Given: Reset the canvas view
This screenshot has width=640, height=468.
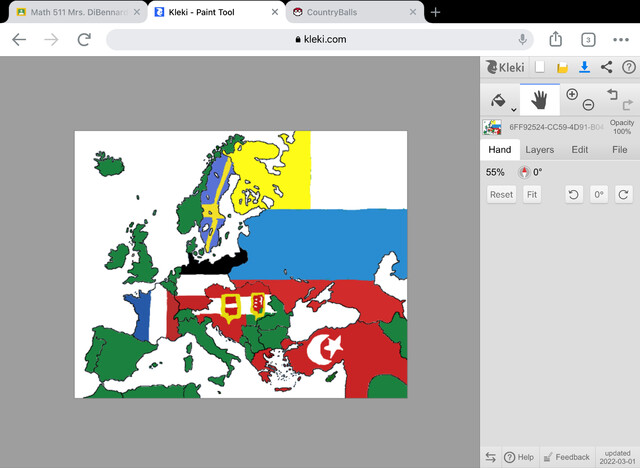Looking at the screenshot, I should pyautogui.click(x=501, y=195).
